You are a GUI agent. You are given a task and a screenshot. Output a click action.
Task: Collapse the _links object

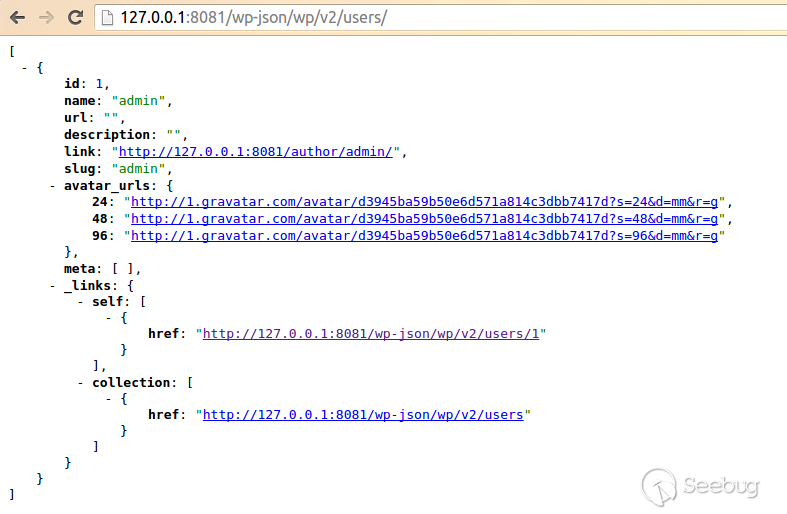tap(52, 286)
